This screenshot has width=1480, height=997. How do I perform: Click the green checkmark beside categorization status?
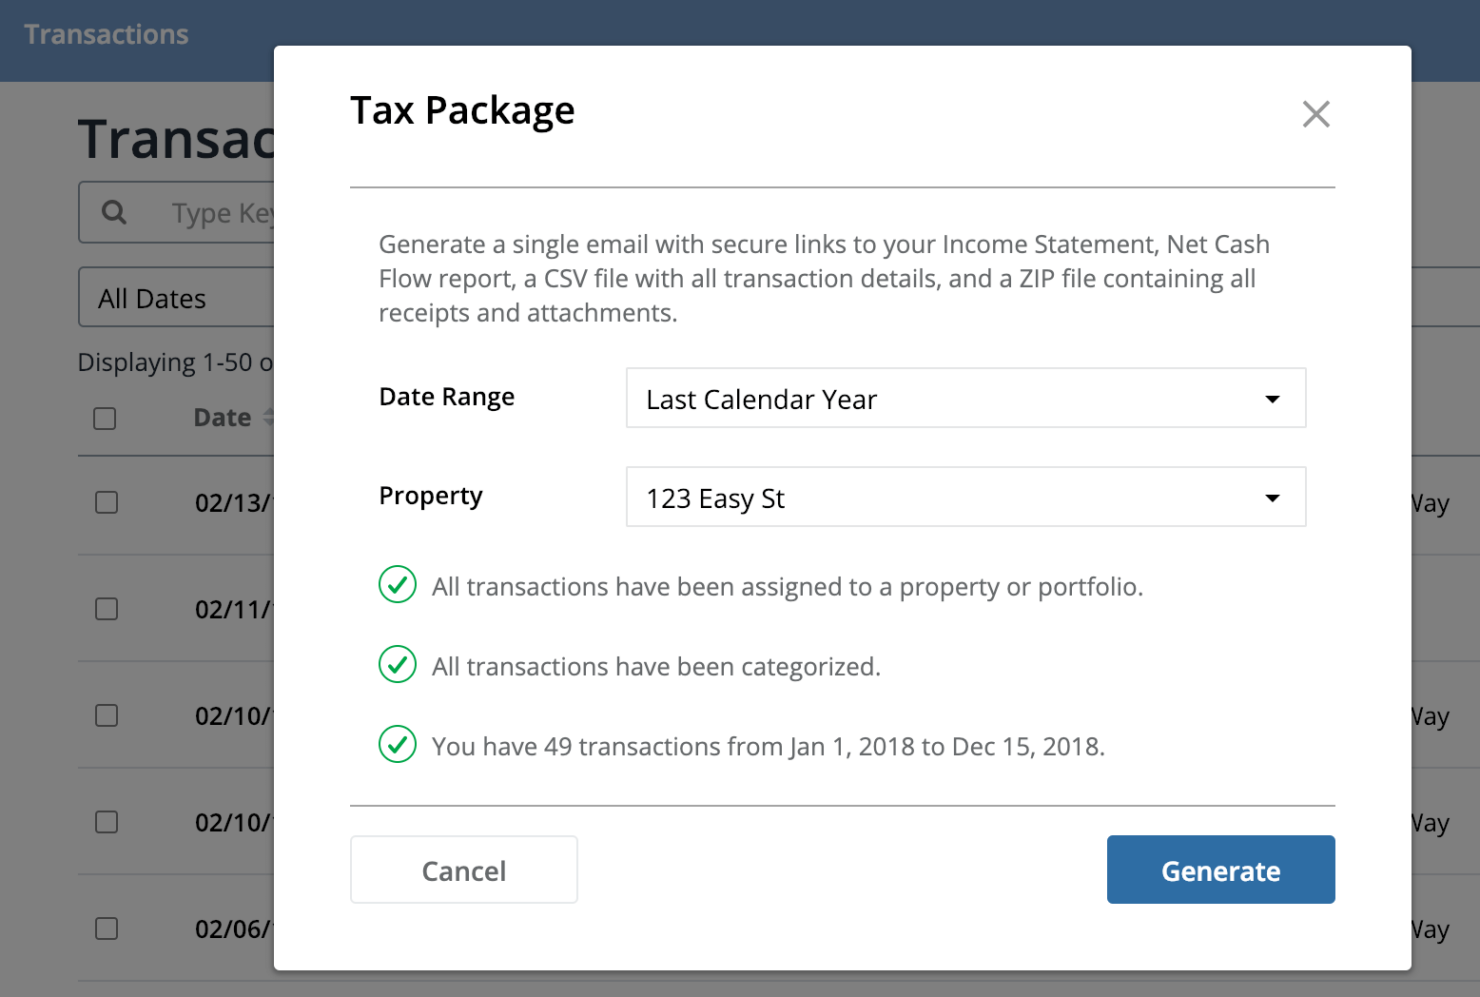point(397,665)
